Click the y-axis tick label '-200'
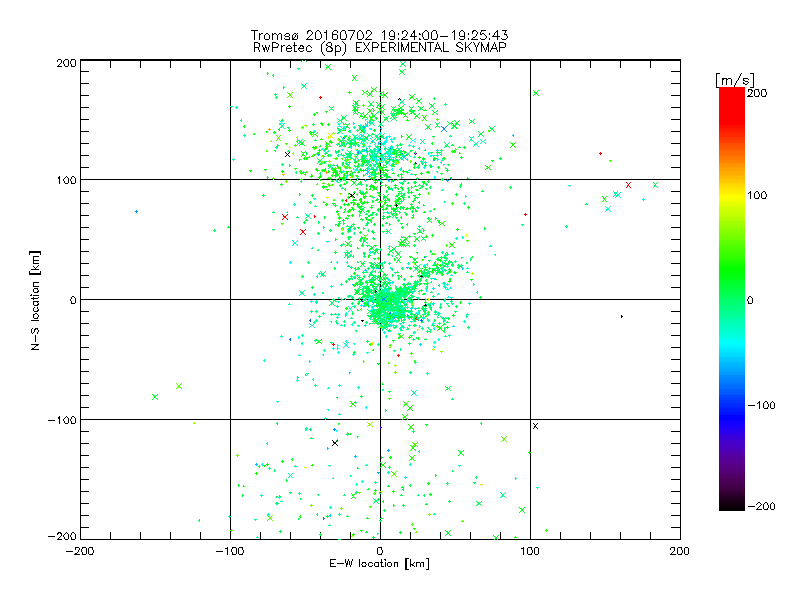 [62, 536]
